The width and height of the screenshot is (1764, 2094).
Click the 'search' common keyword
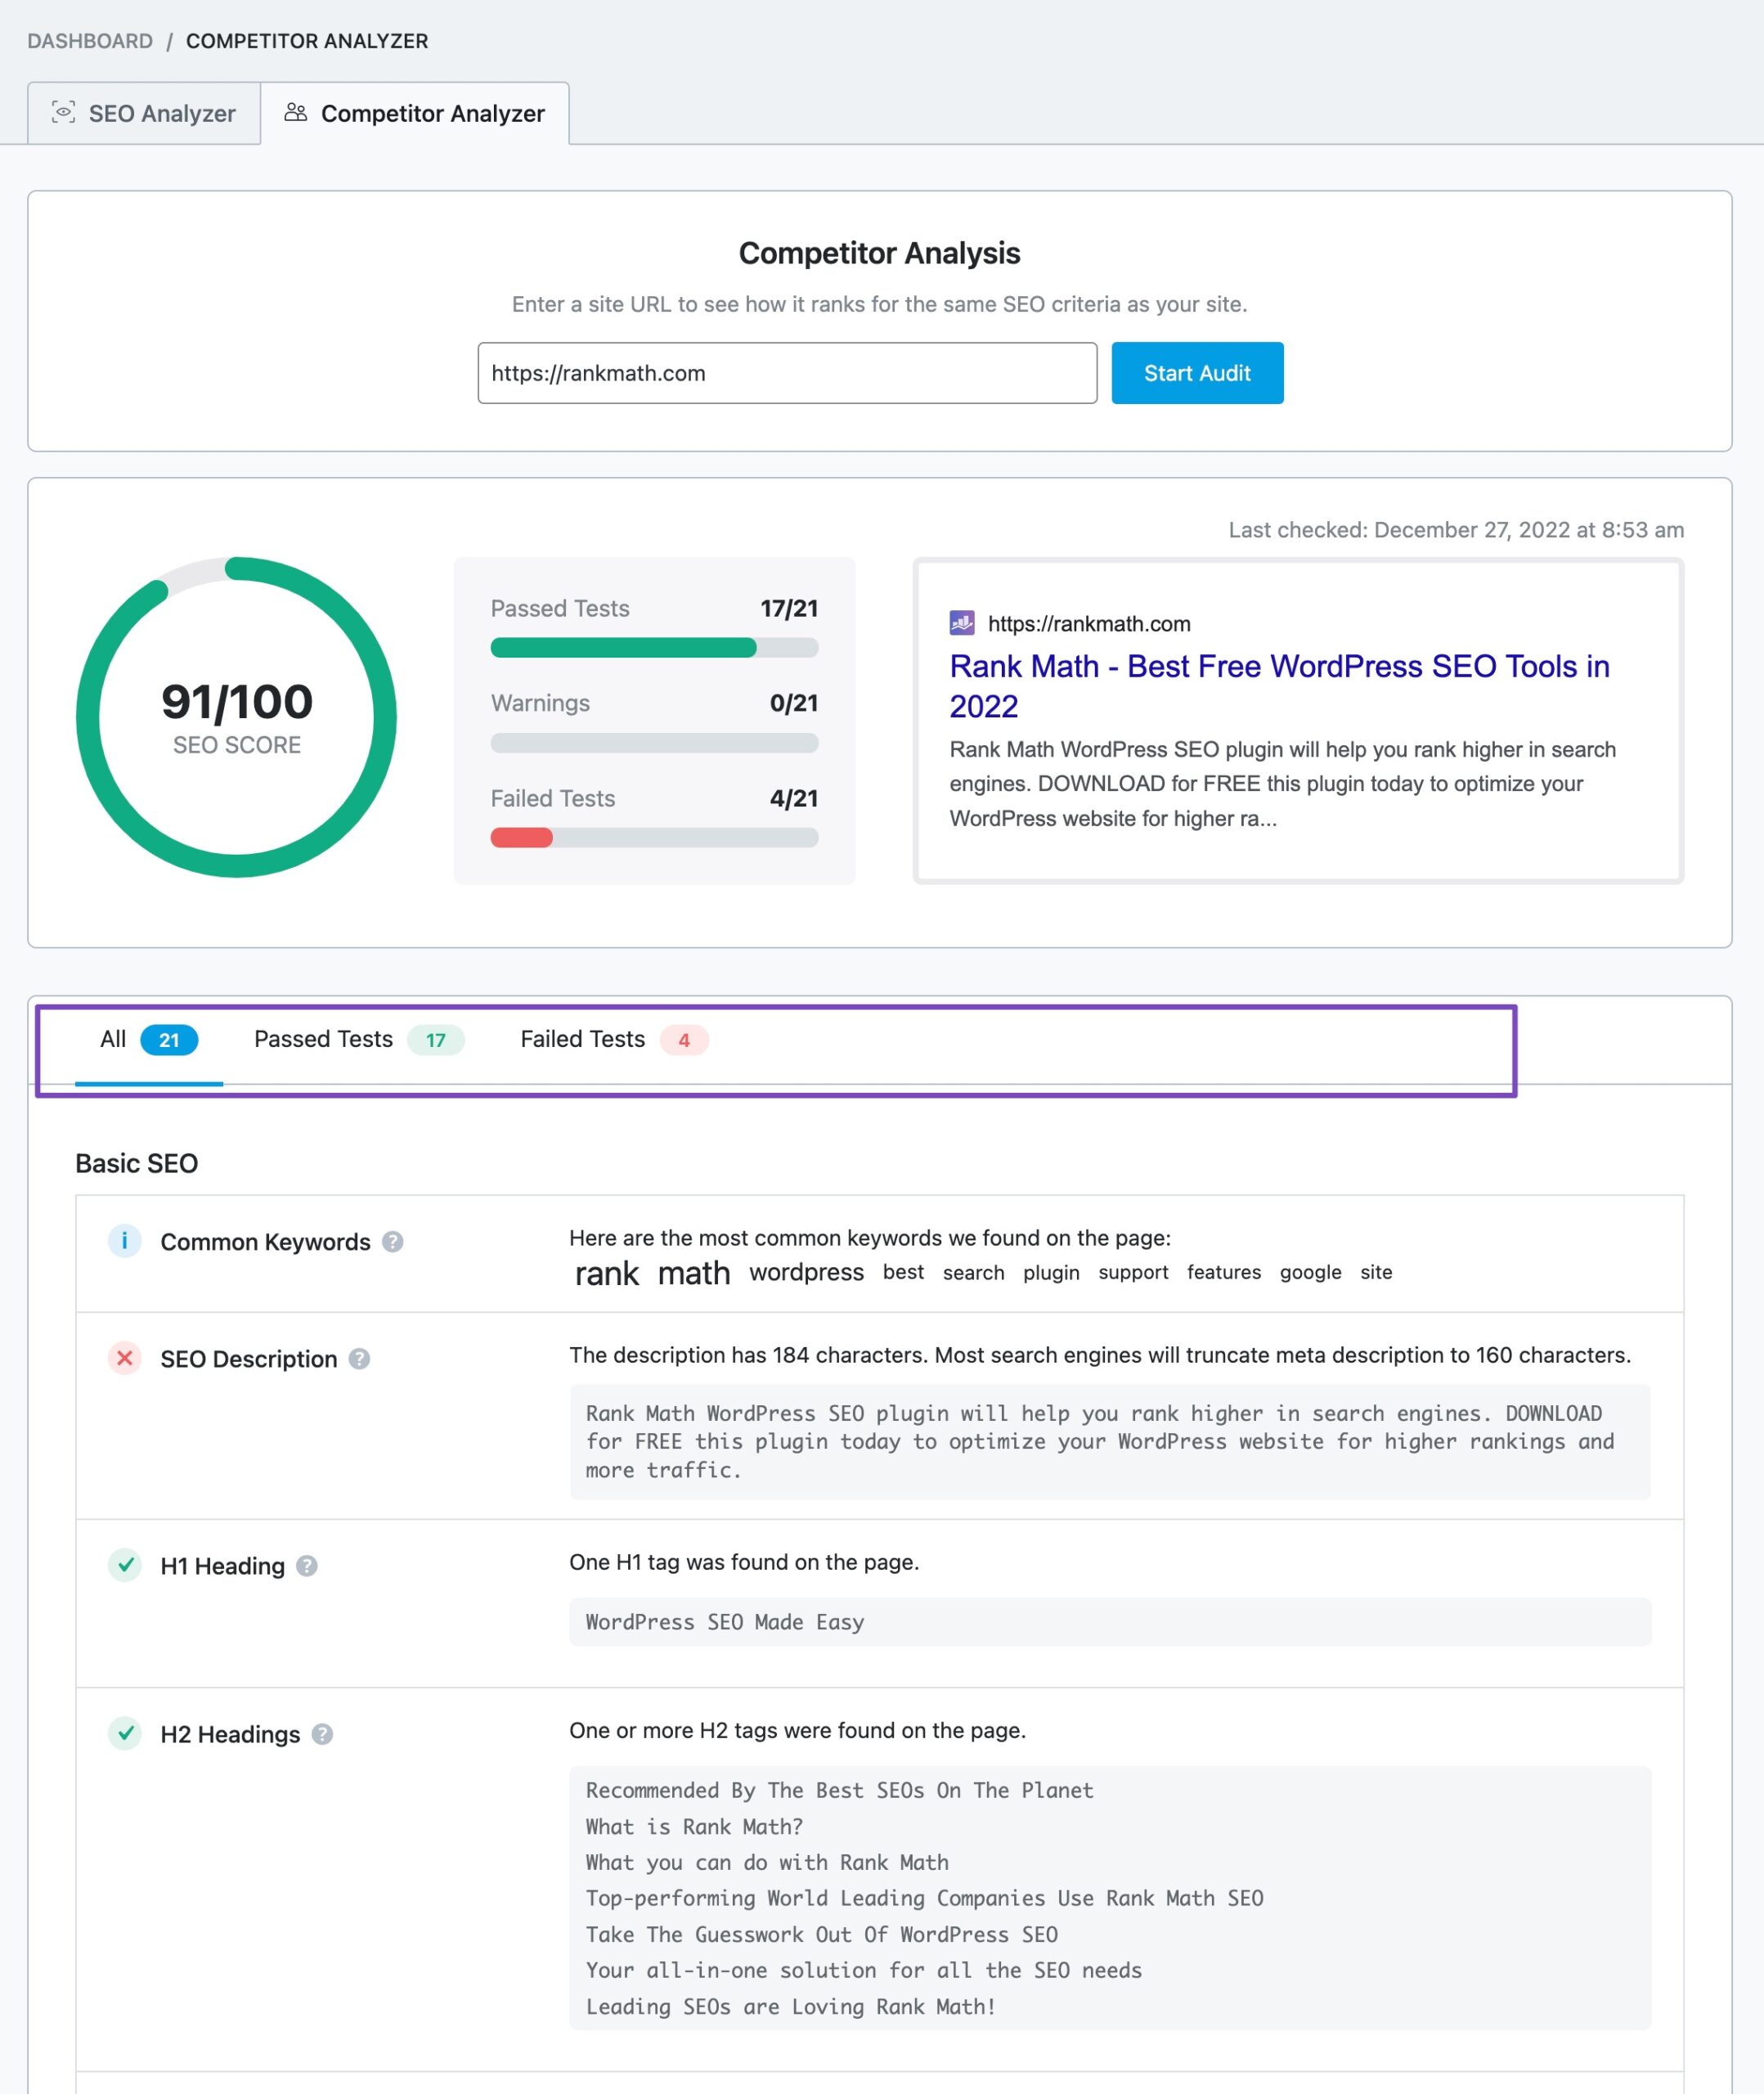click(973, 1272)
